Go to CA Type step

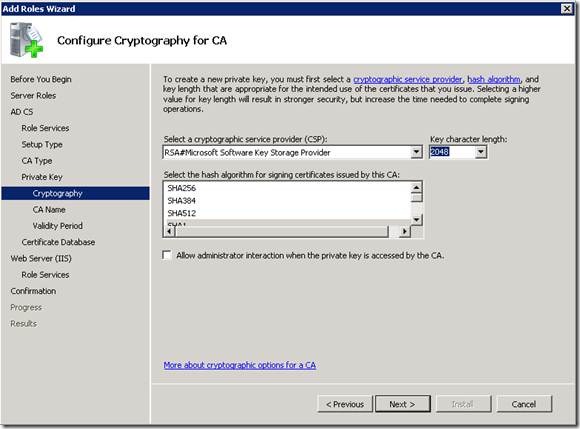point(37,161)
